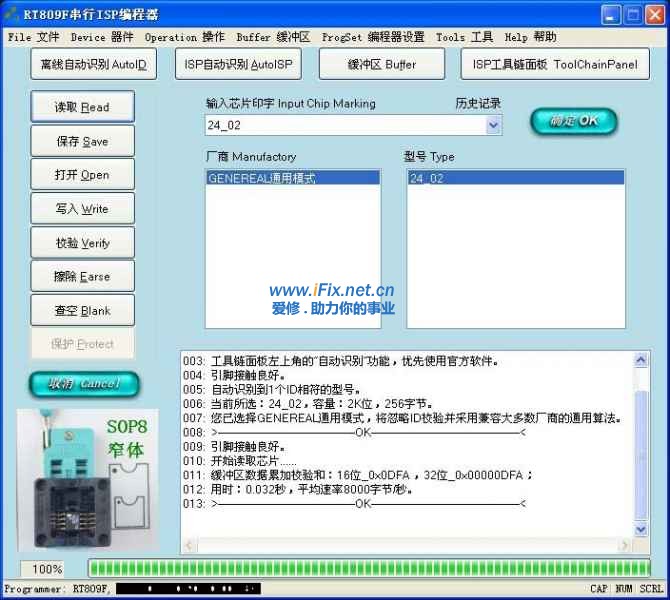The height and width of the screenshot is (600, 670).
Task: Click the log horizontal scroll right arrow
Action: (x=625, y=545)
